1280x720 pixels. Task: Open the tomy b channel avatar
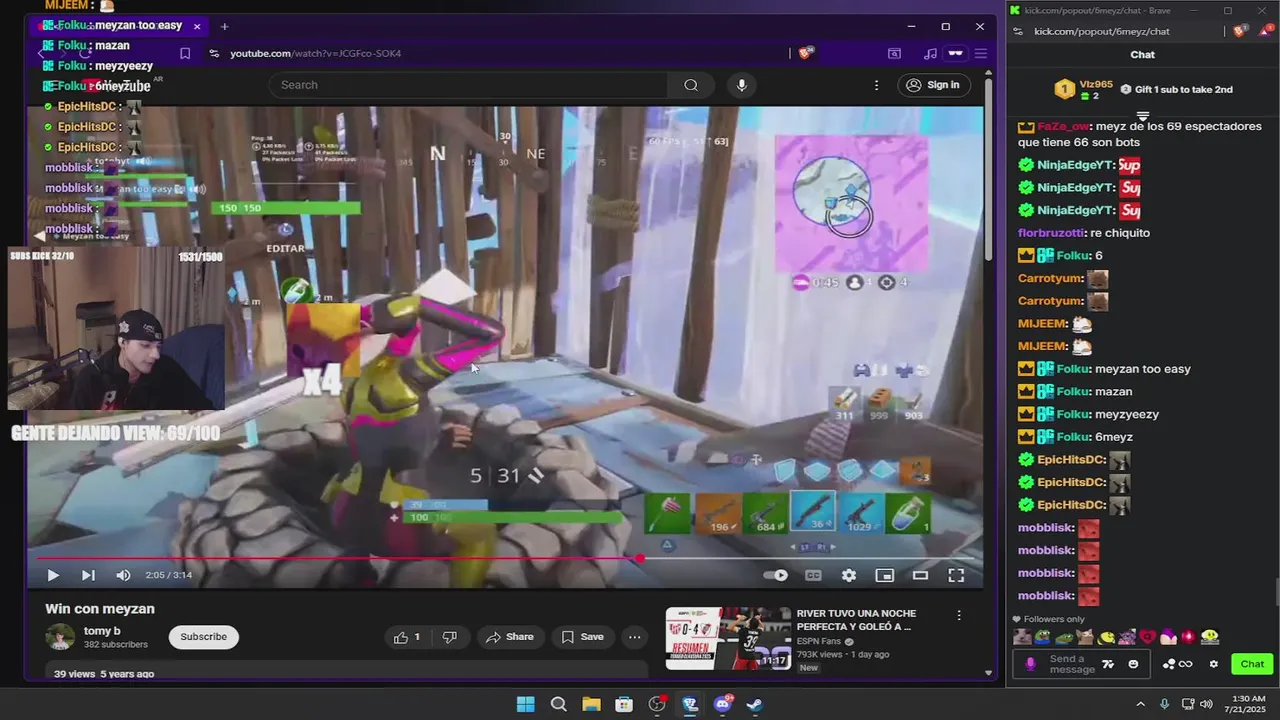pos(60,637)
